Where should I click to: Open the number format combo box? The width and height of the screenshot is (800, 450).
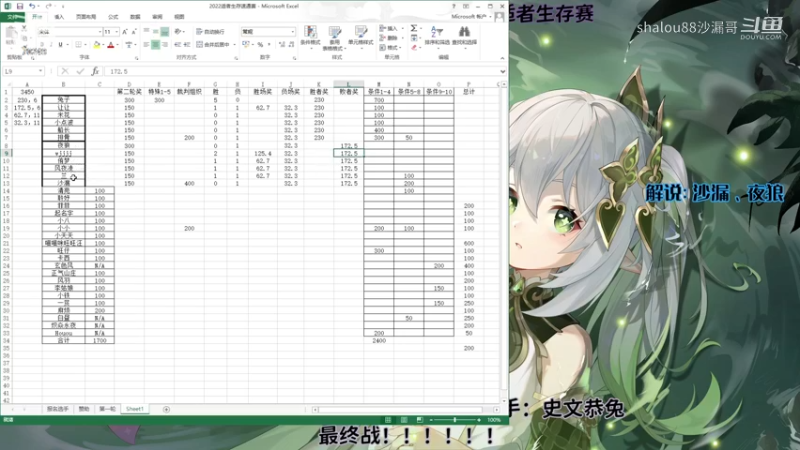tap(268, 32)
